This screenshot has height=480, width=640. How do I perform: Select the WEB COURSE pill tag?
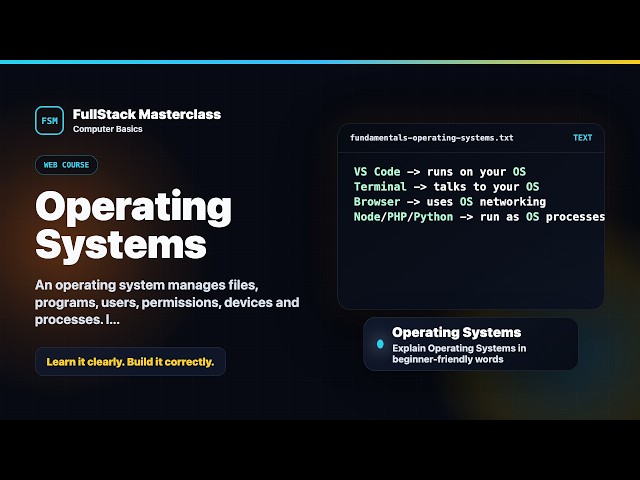[x=67, y=165]
